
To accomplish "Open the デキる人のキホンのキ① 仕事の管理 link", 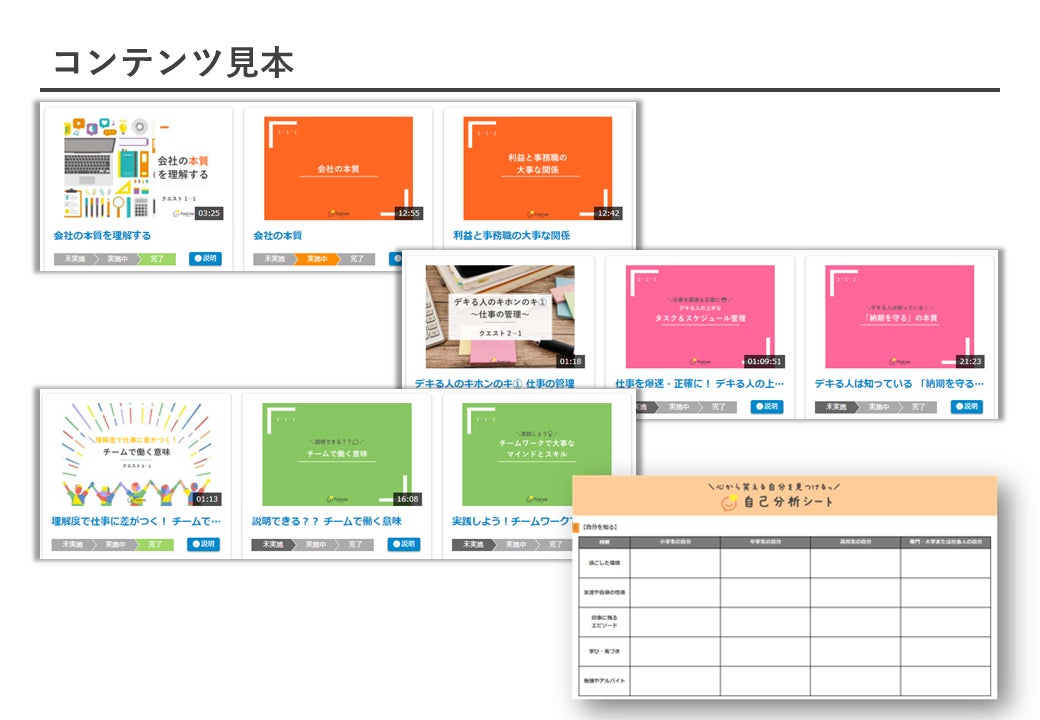I will tap(495, 383).
